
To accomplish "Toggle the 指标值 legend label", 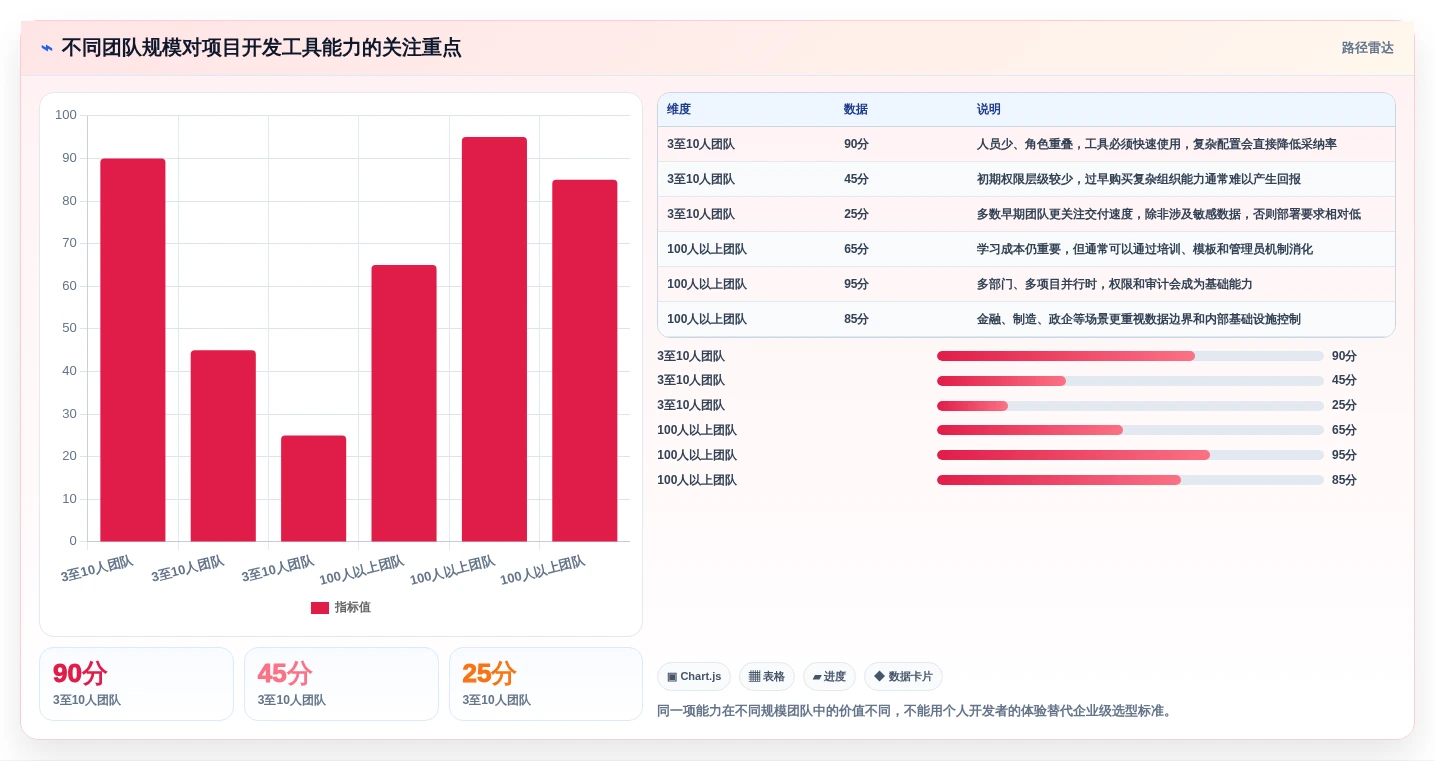I will click(352, 608).
